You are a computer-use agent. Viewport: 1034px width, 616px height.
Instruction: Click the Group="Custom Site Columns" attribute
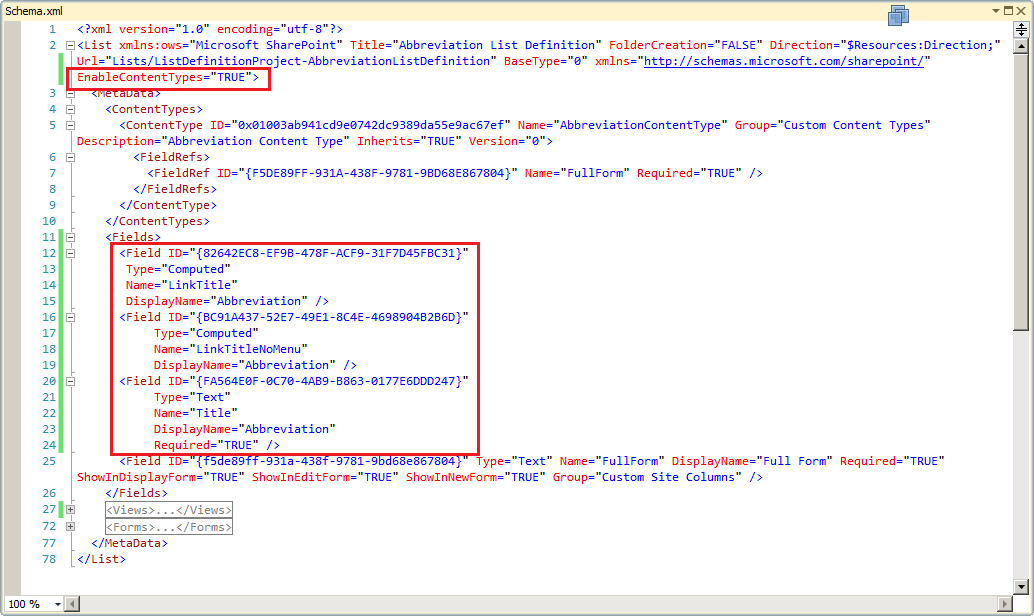click(x=647, y=477)
